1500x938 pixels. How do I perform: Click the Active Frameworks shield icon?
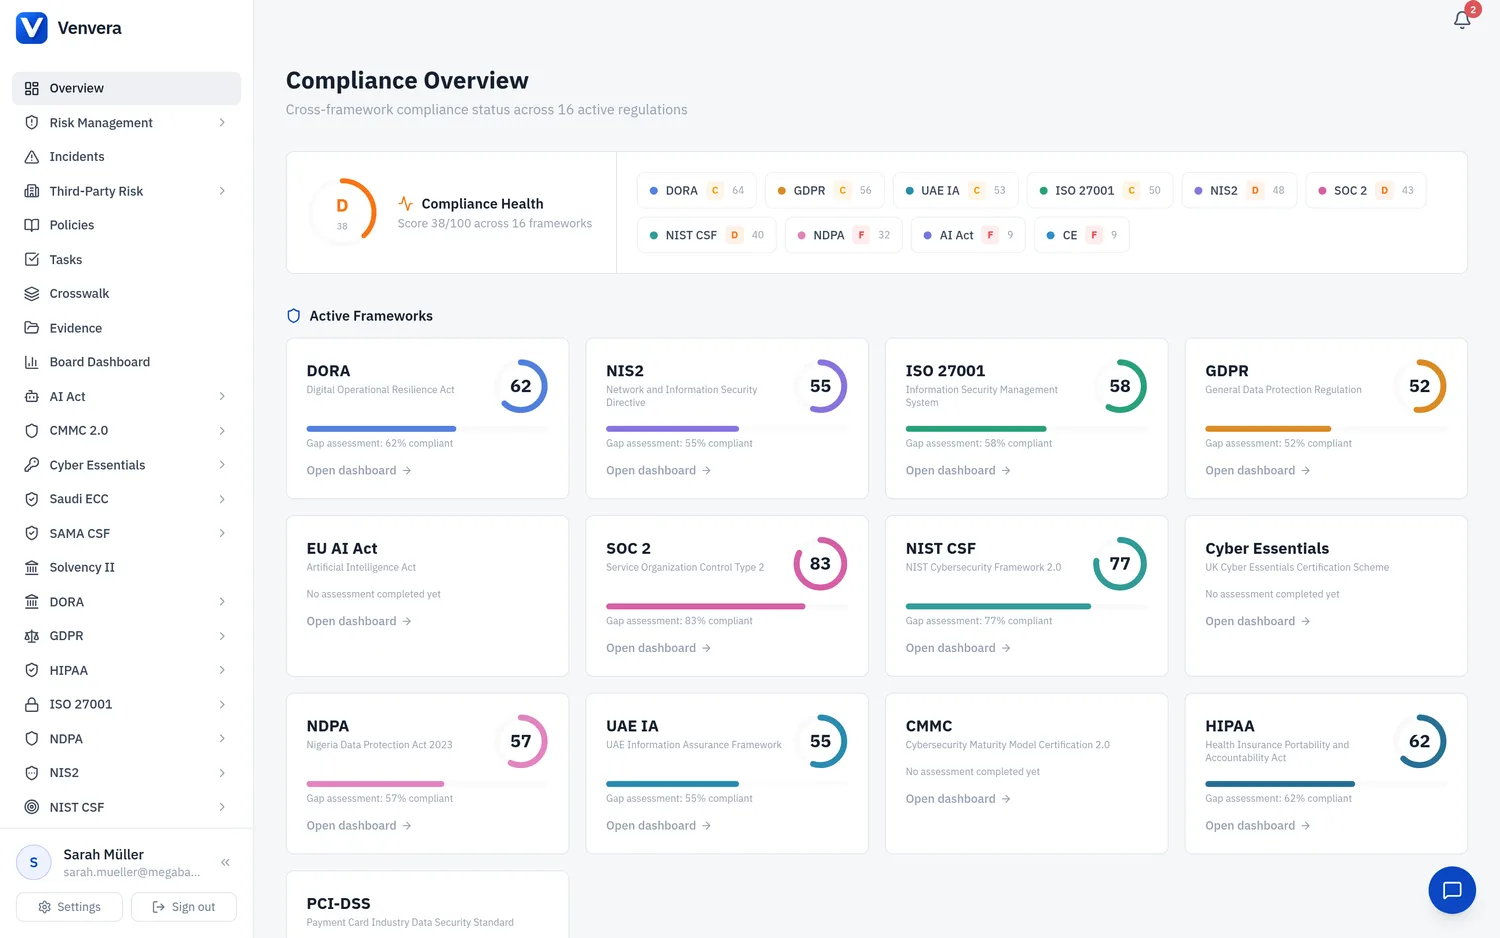(x=294, y=316)
